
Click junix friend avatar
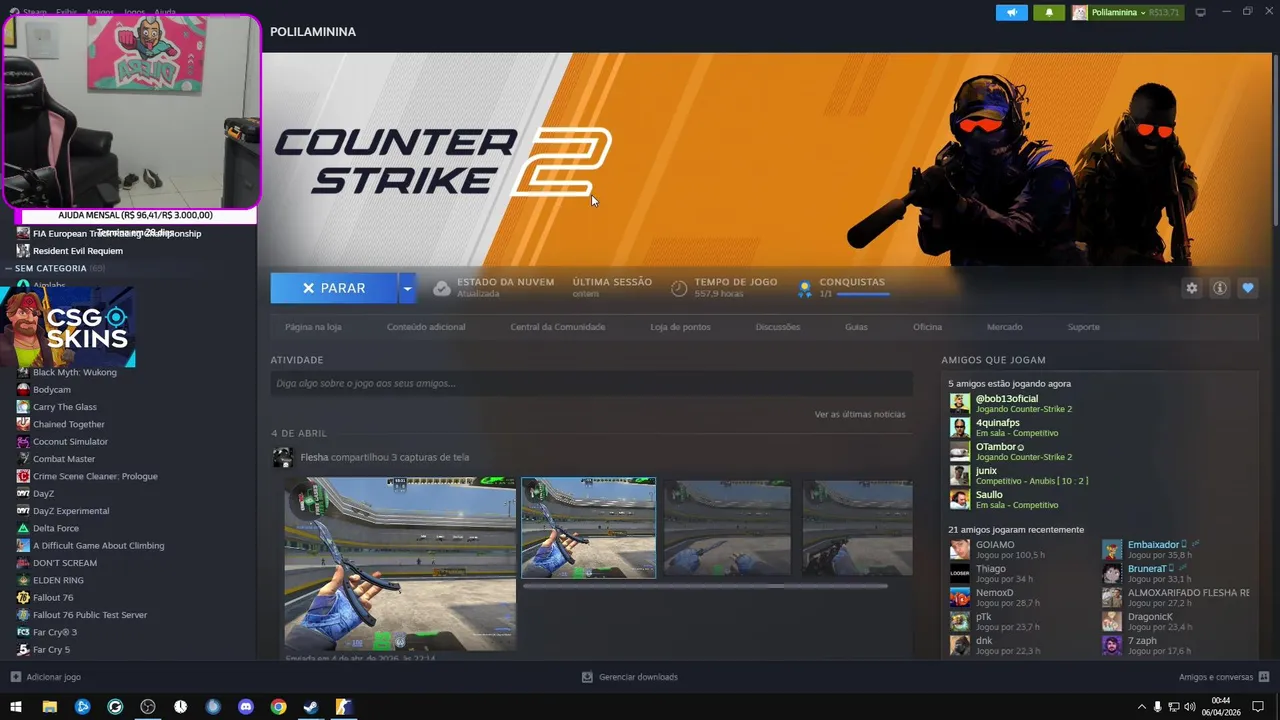point(960,475)
